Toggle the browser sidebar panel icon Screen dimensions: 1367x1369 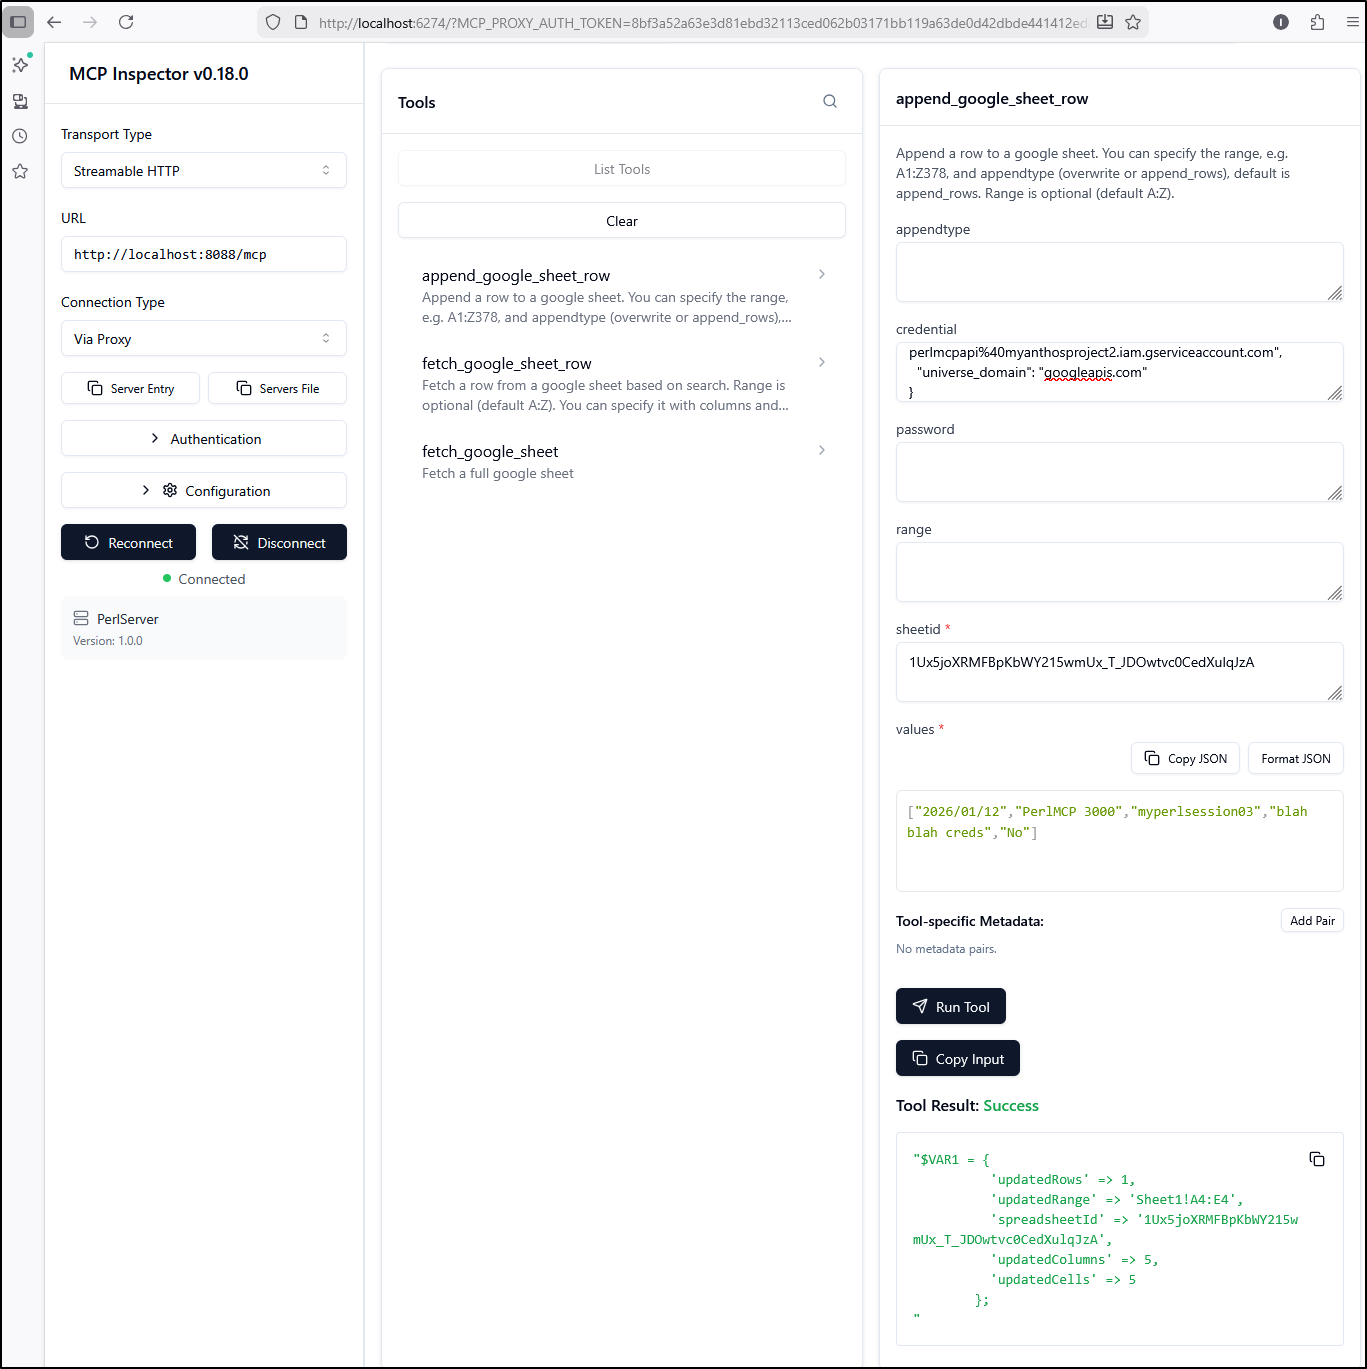pos(18,22)
